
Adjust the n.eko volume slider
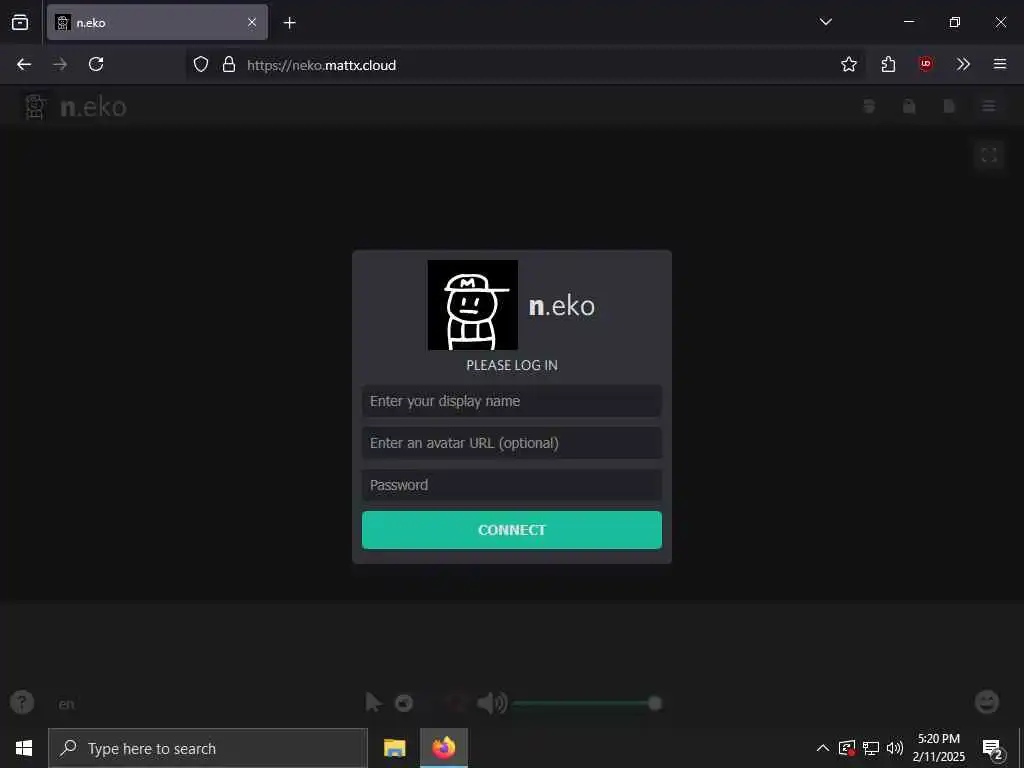586,703
